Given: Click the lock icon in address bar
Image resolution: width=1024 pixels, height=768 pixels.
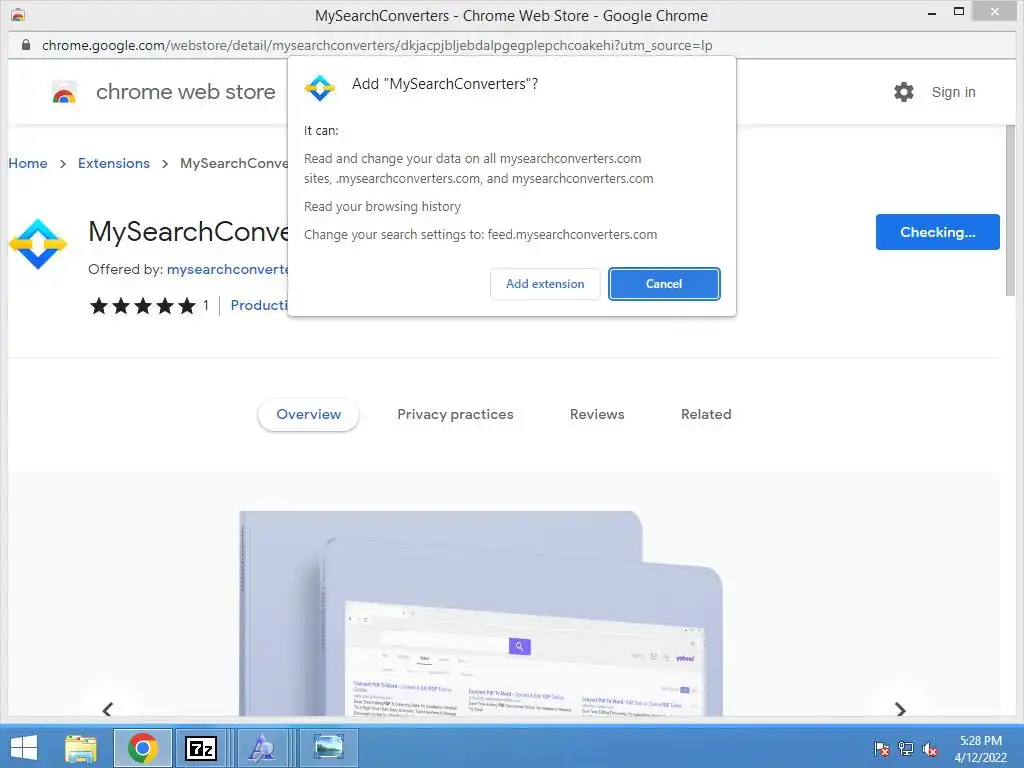Looking at the screenshot, I should 25,45.
